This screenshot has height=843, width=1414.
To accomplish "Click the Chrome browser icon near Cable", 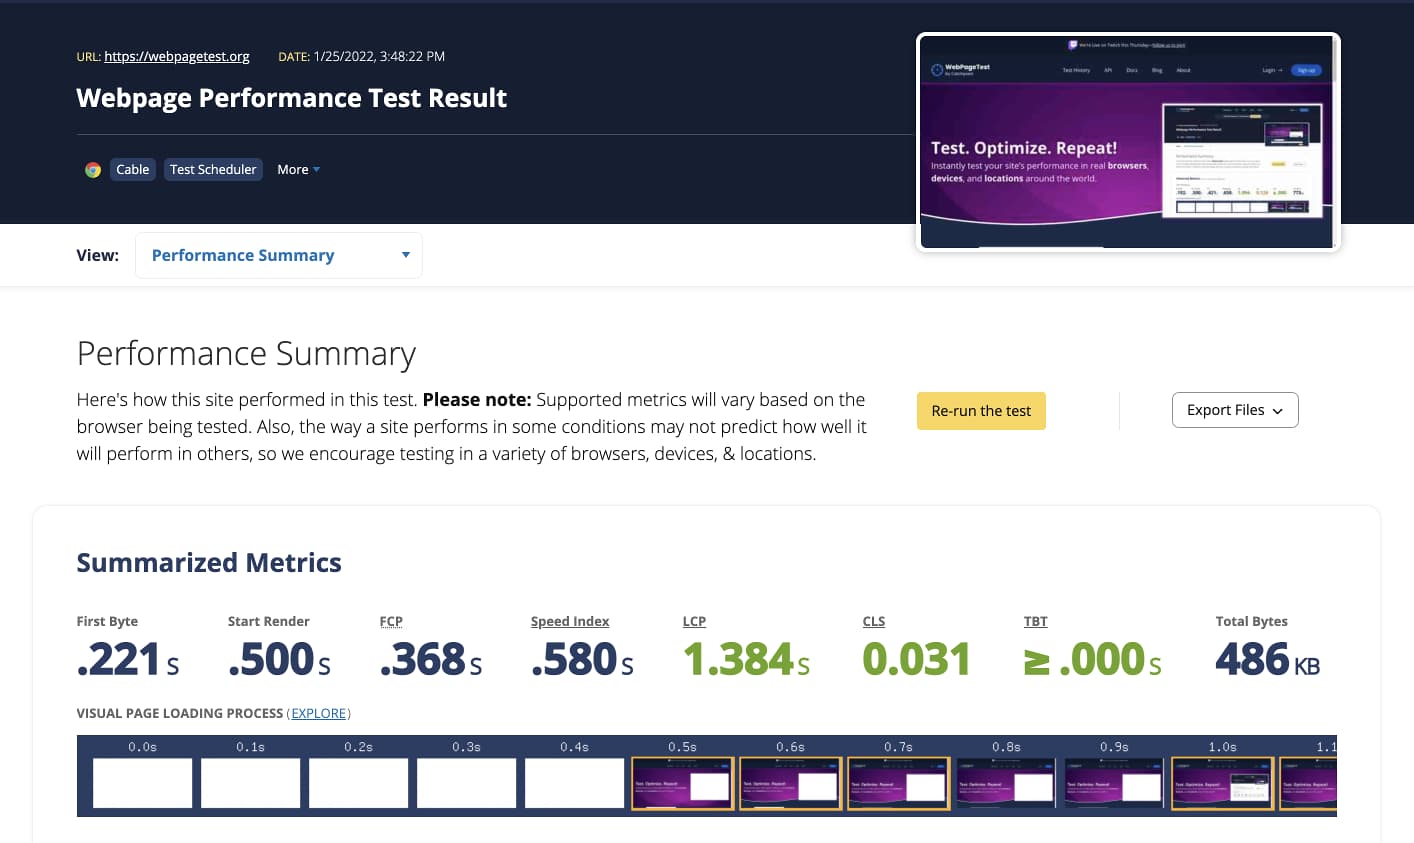I will coord(92,169).
